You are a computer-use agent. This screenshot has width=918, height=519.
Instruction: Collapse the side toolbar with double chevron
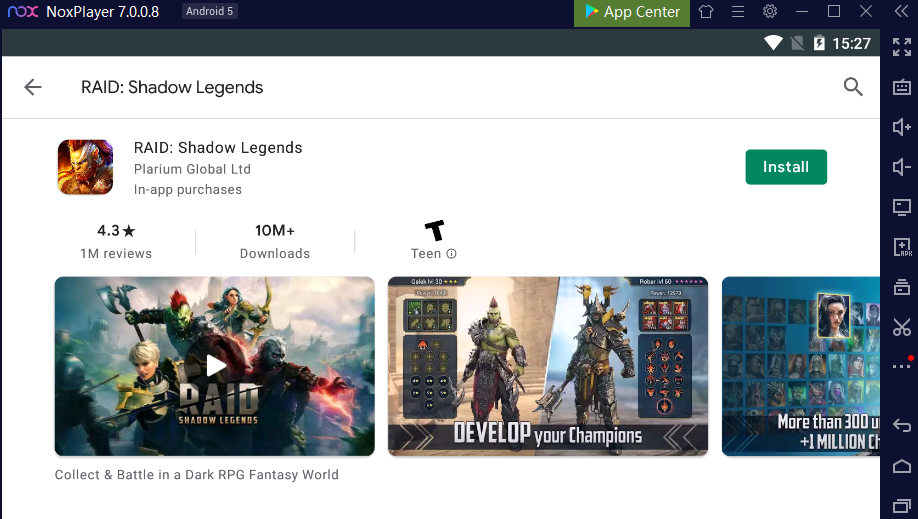902,12
